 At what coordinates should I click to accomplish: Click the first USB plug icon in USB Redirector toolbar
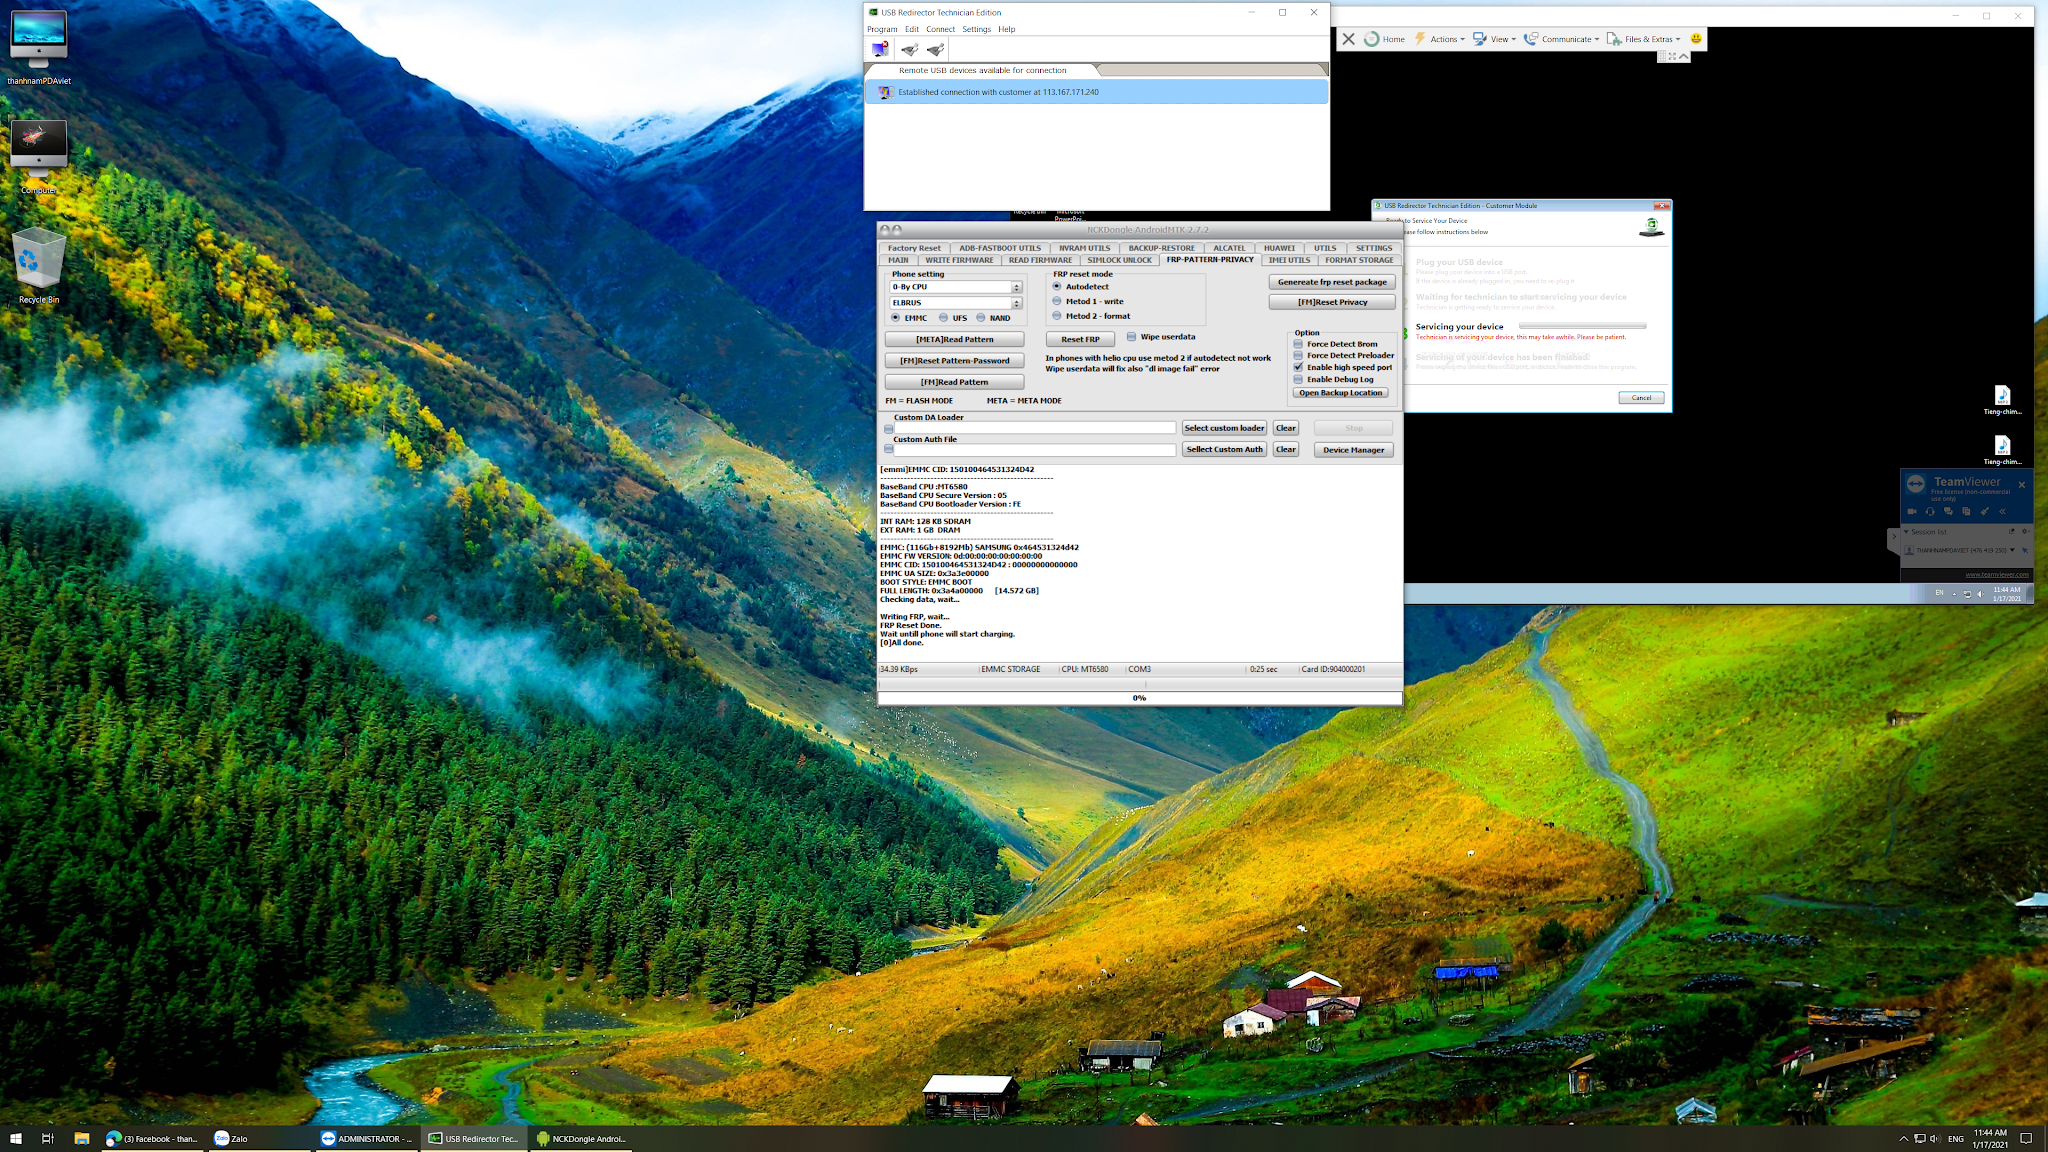pos(909,49)
